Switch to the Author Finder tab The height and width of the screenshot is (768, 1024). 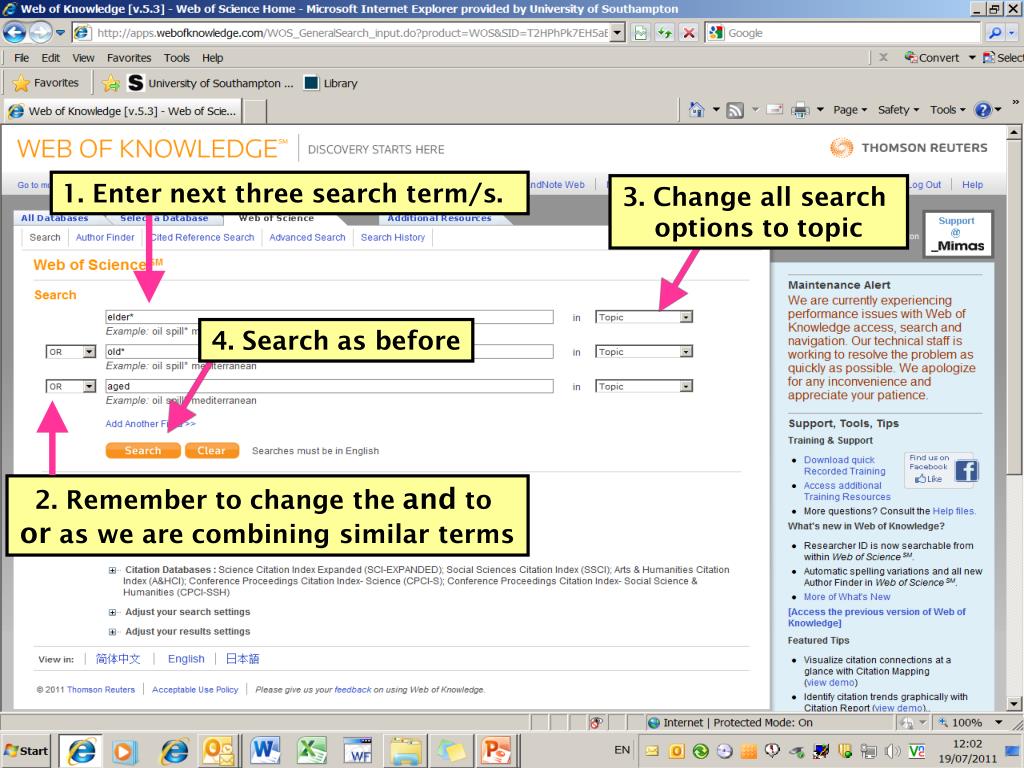[105, 238]
